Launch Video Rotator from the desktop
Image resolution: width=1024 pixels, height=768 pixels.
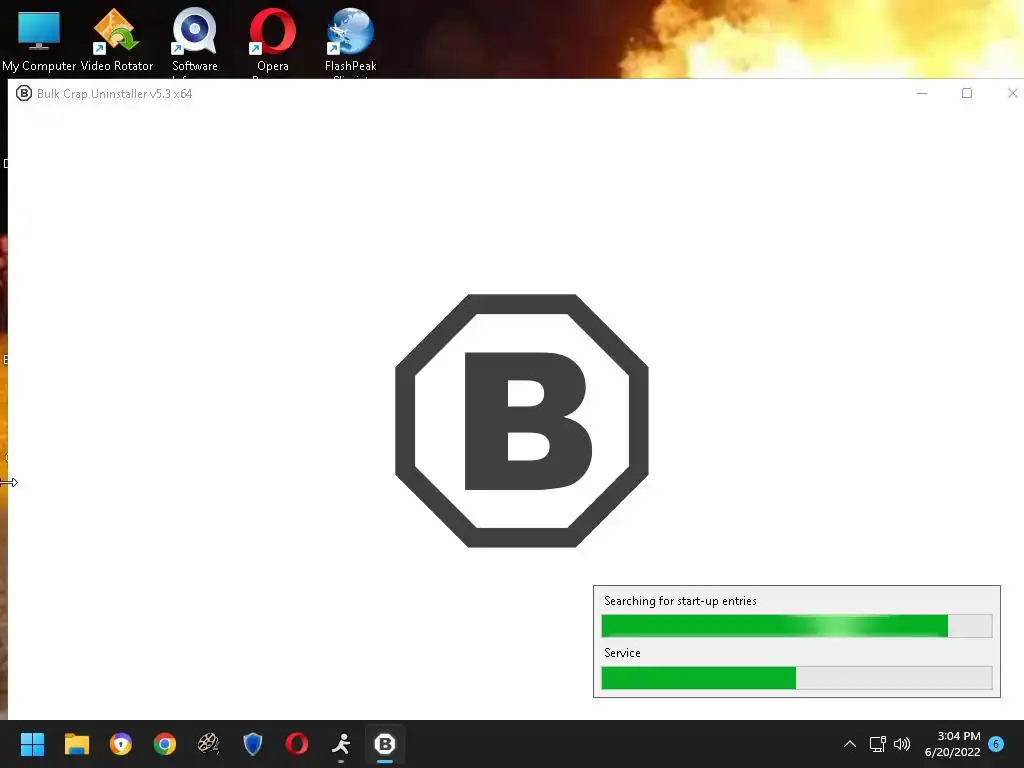[116, 40]
